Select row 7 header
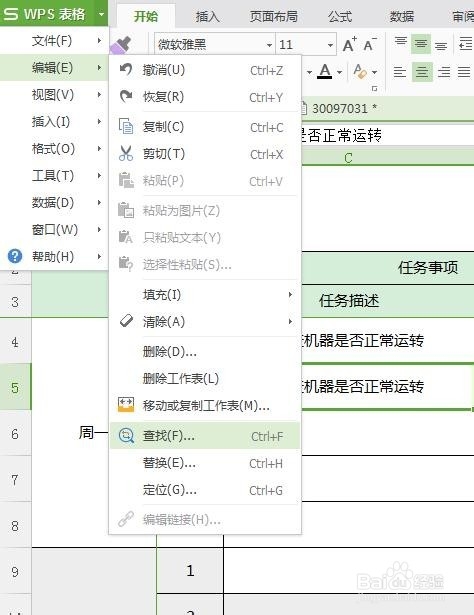The image size is (474, 615). click(x=15, y=479)
